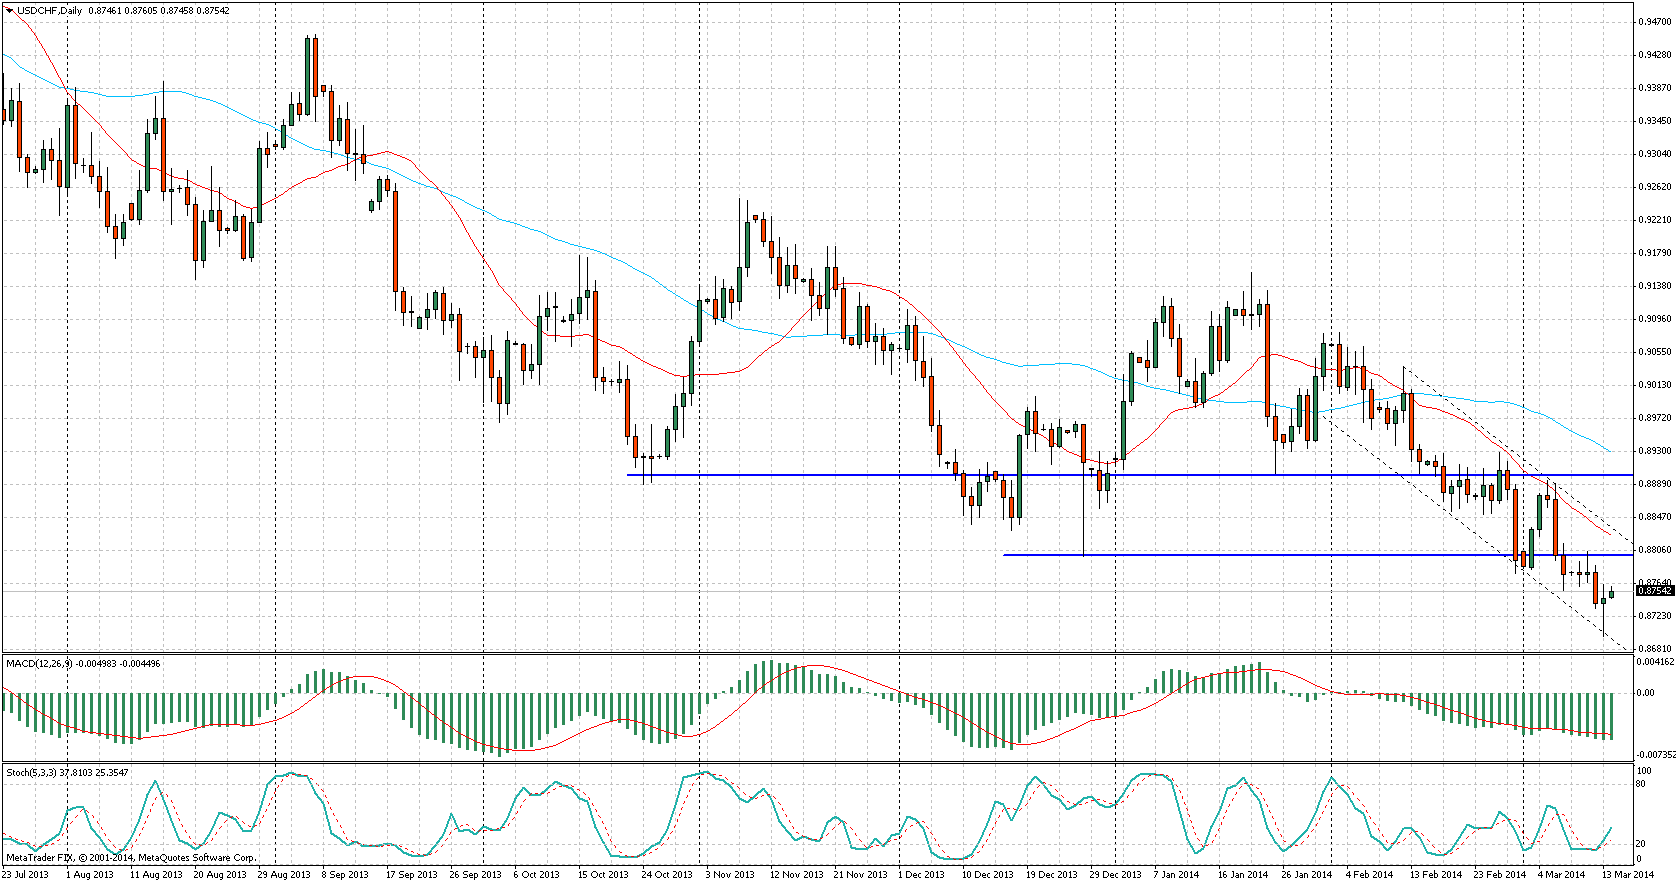The height and width of the screenshot is (883, 1676).
Task: Click the triangle icon beside USDCHF,Daily
Action: click(x=9, y=11)
